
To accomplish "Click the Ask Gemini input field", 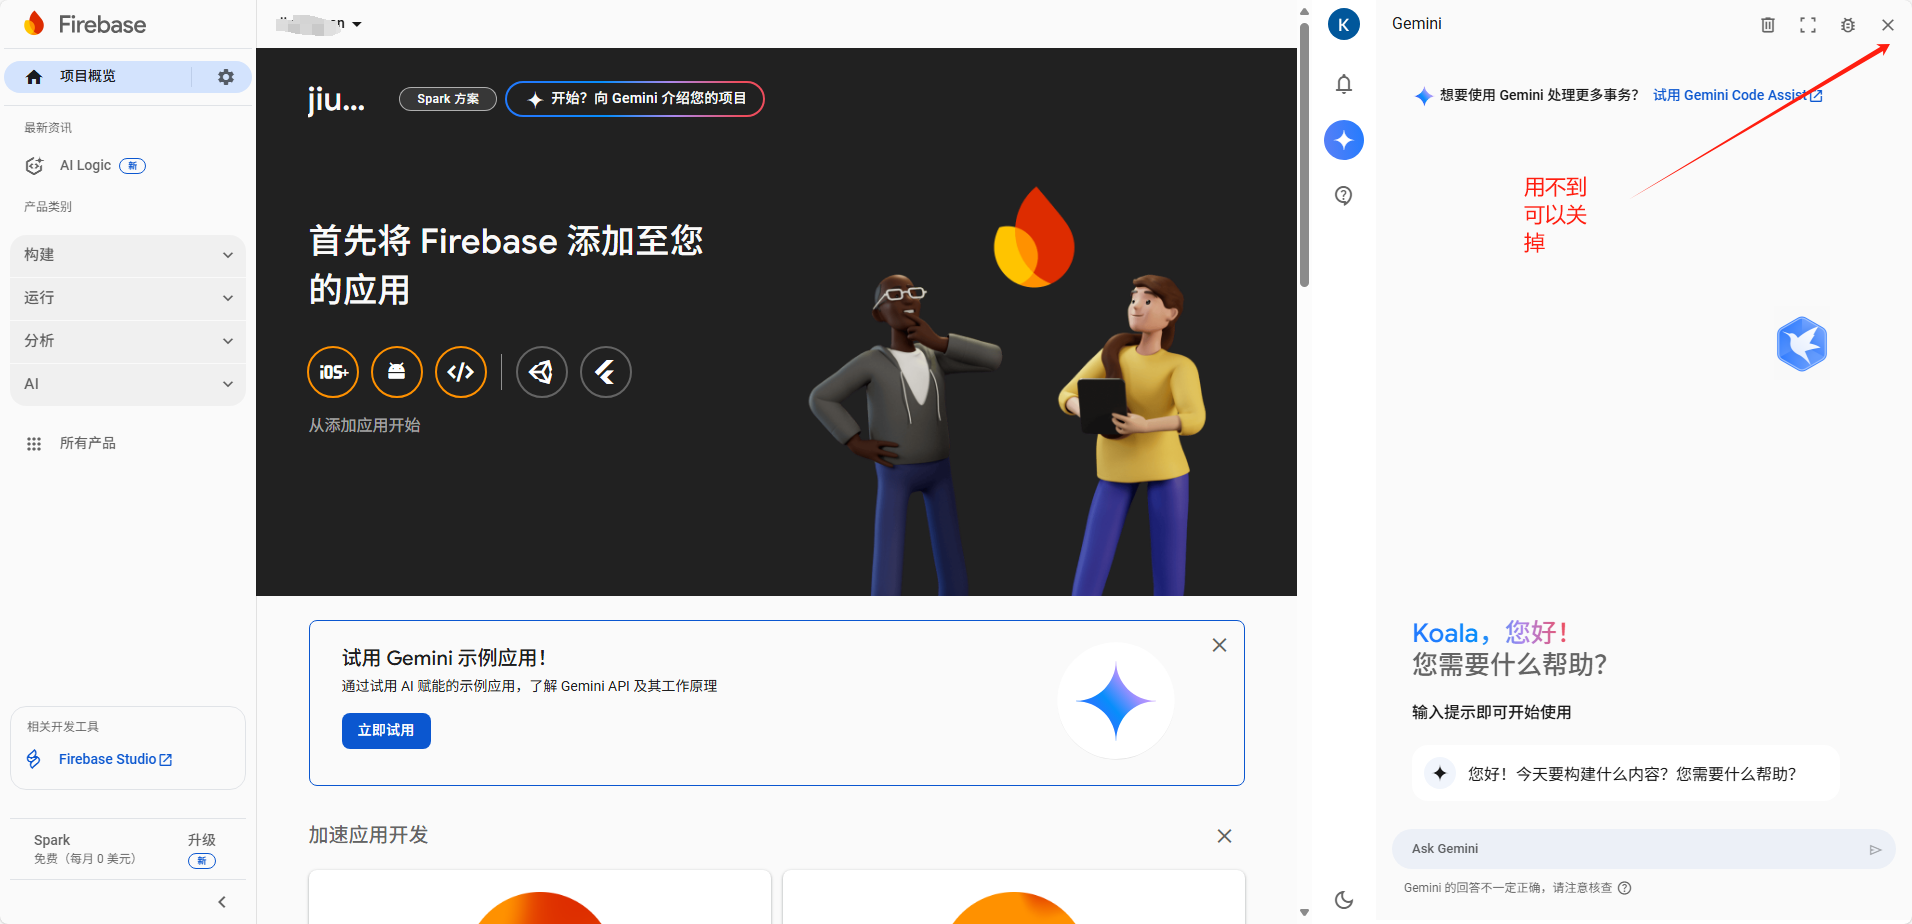I will pyautogui.click(x=1630, y=849).
